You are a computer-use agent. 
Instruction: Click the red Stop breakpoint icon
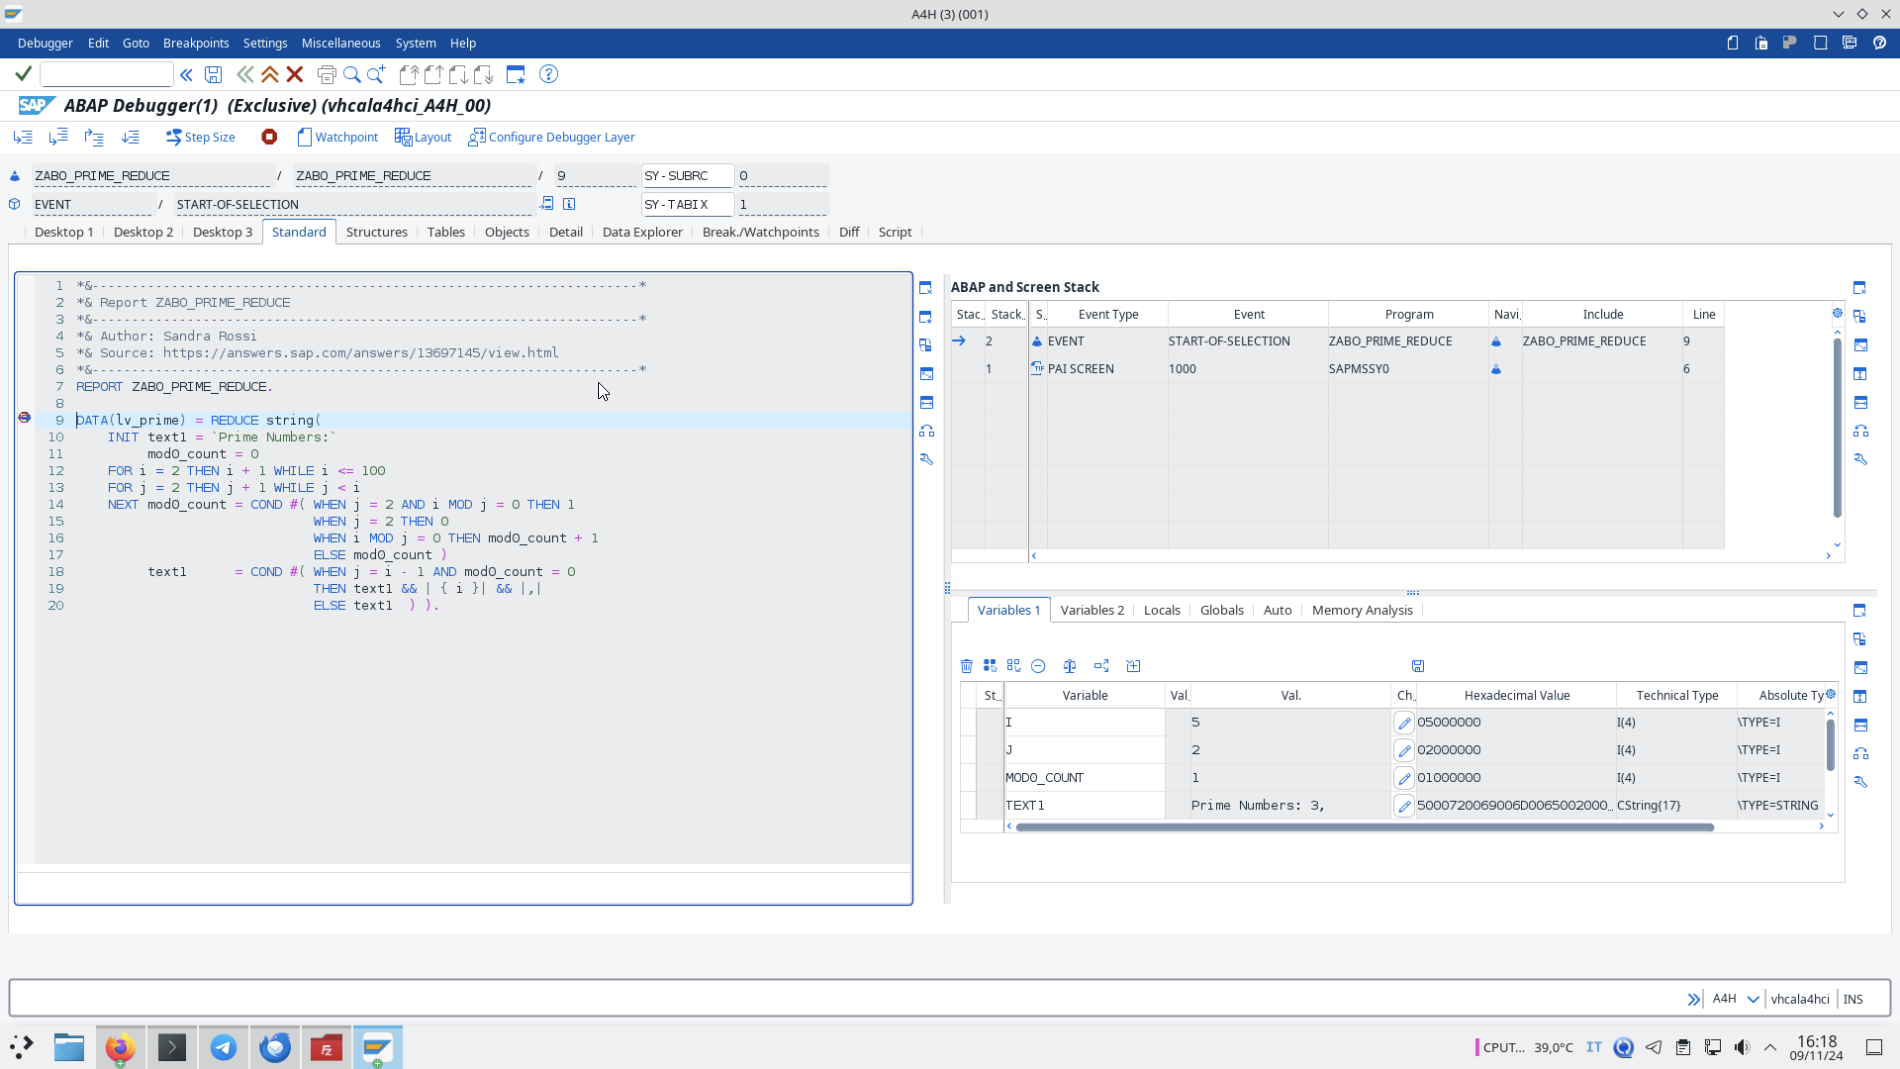269,137
